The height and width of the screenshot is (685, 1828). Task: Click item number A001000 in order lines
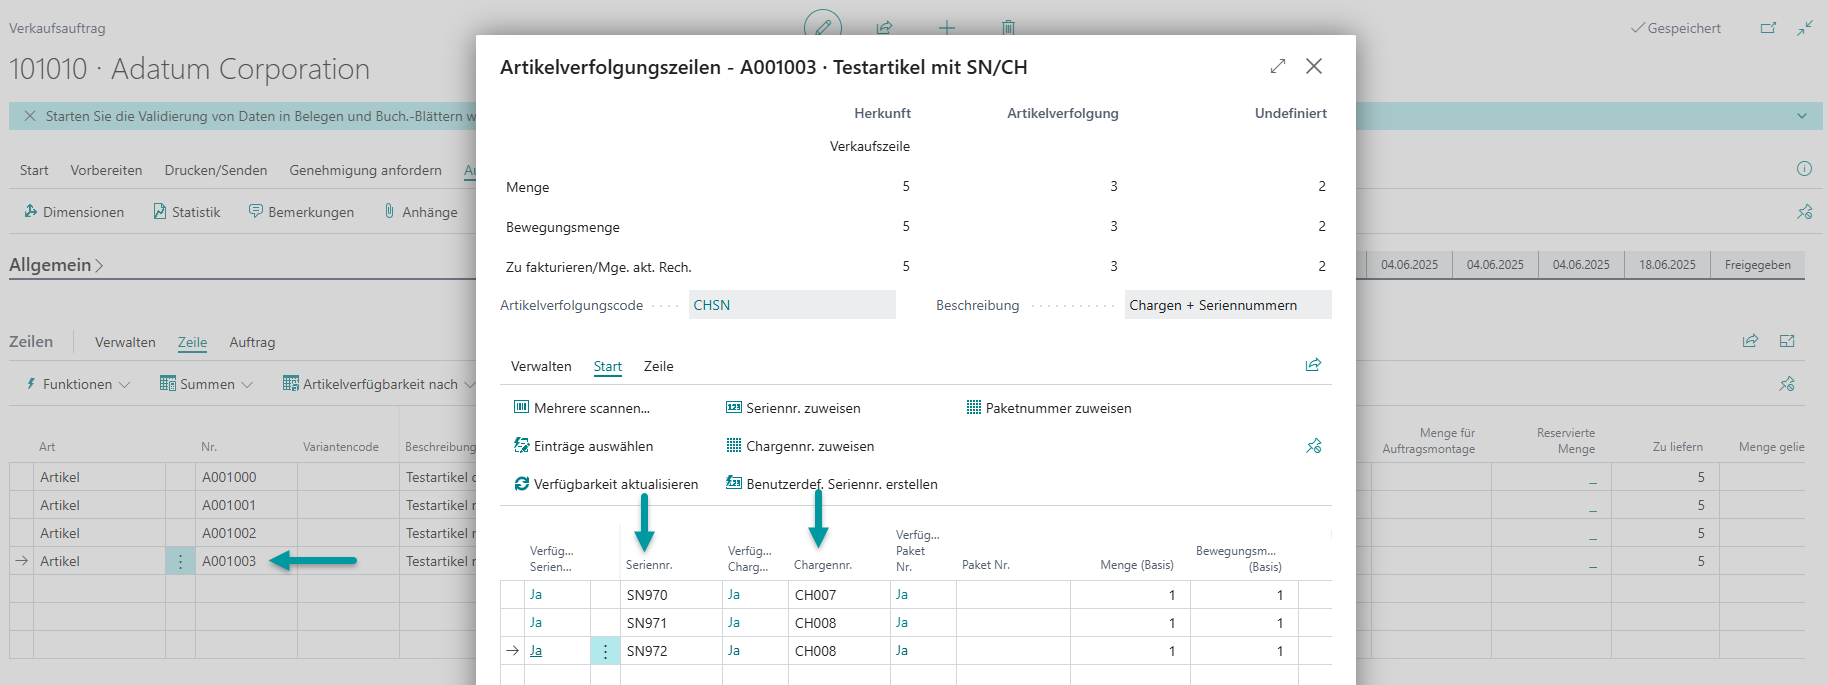pos(229,477)
